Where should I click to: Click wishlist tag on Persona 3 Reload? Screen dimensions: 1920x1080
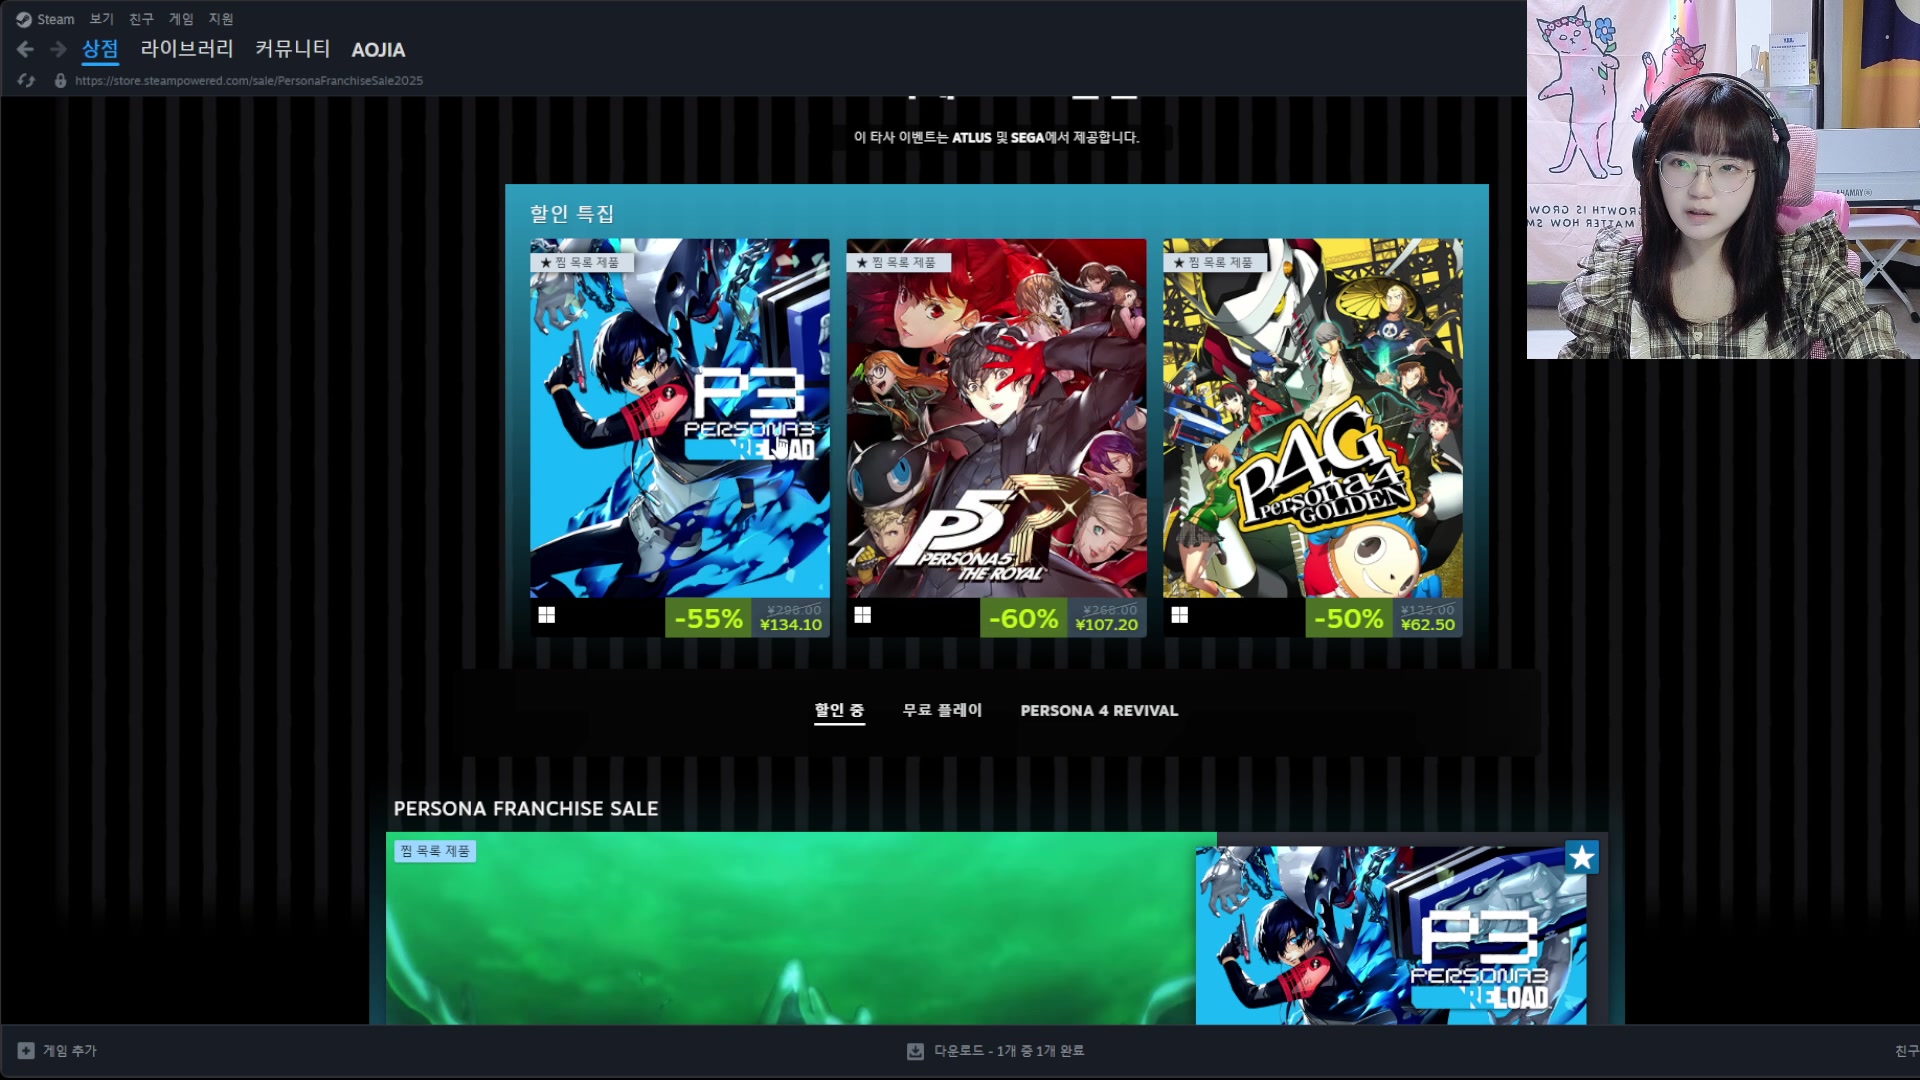tap(581, 262)
